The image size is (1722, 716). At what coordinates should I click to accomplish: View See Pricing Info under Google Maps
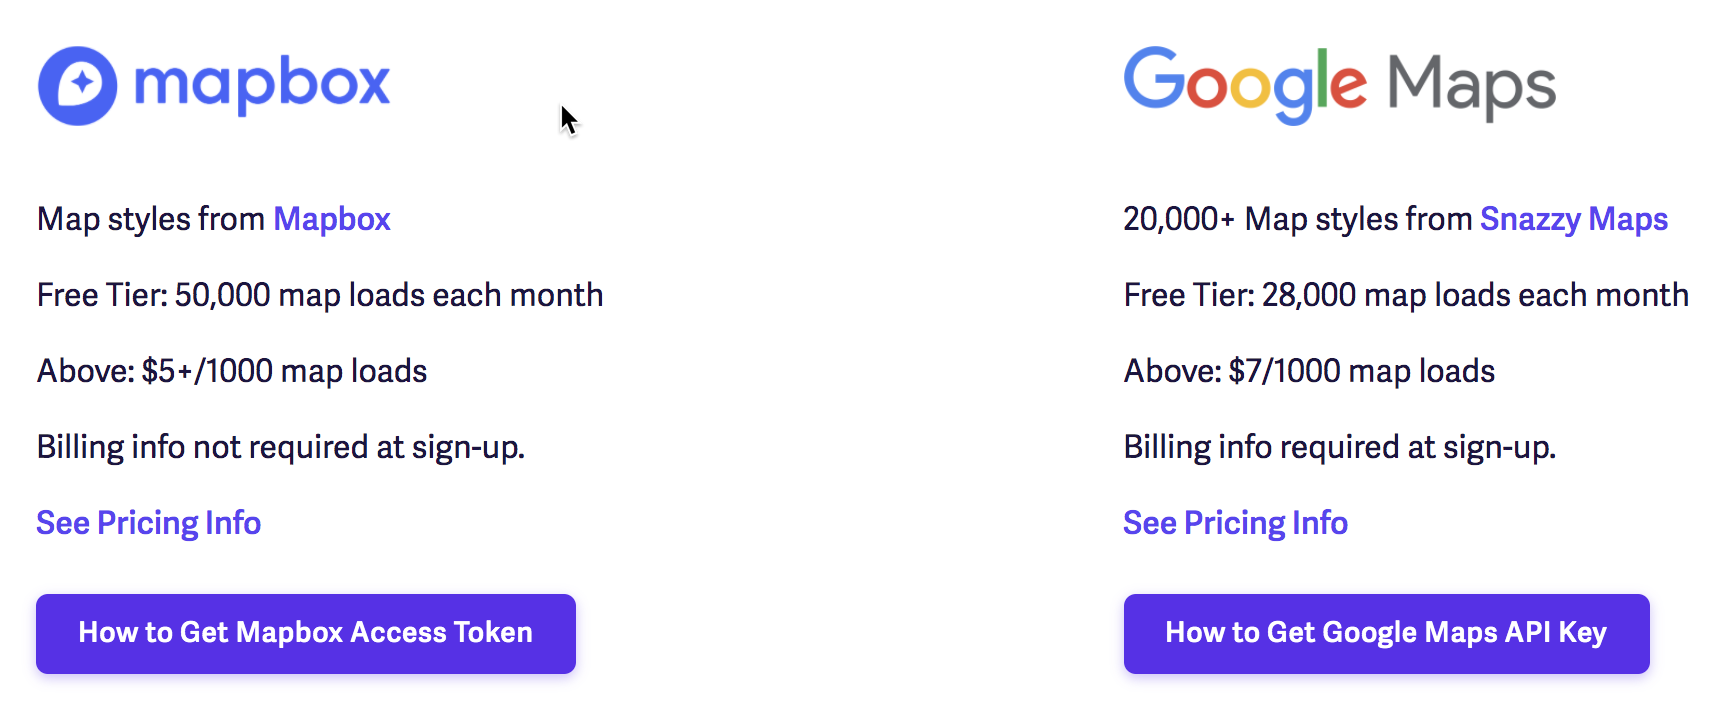[1236, 523]
